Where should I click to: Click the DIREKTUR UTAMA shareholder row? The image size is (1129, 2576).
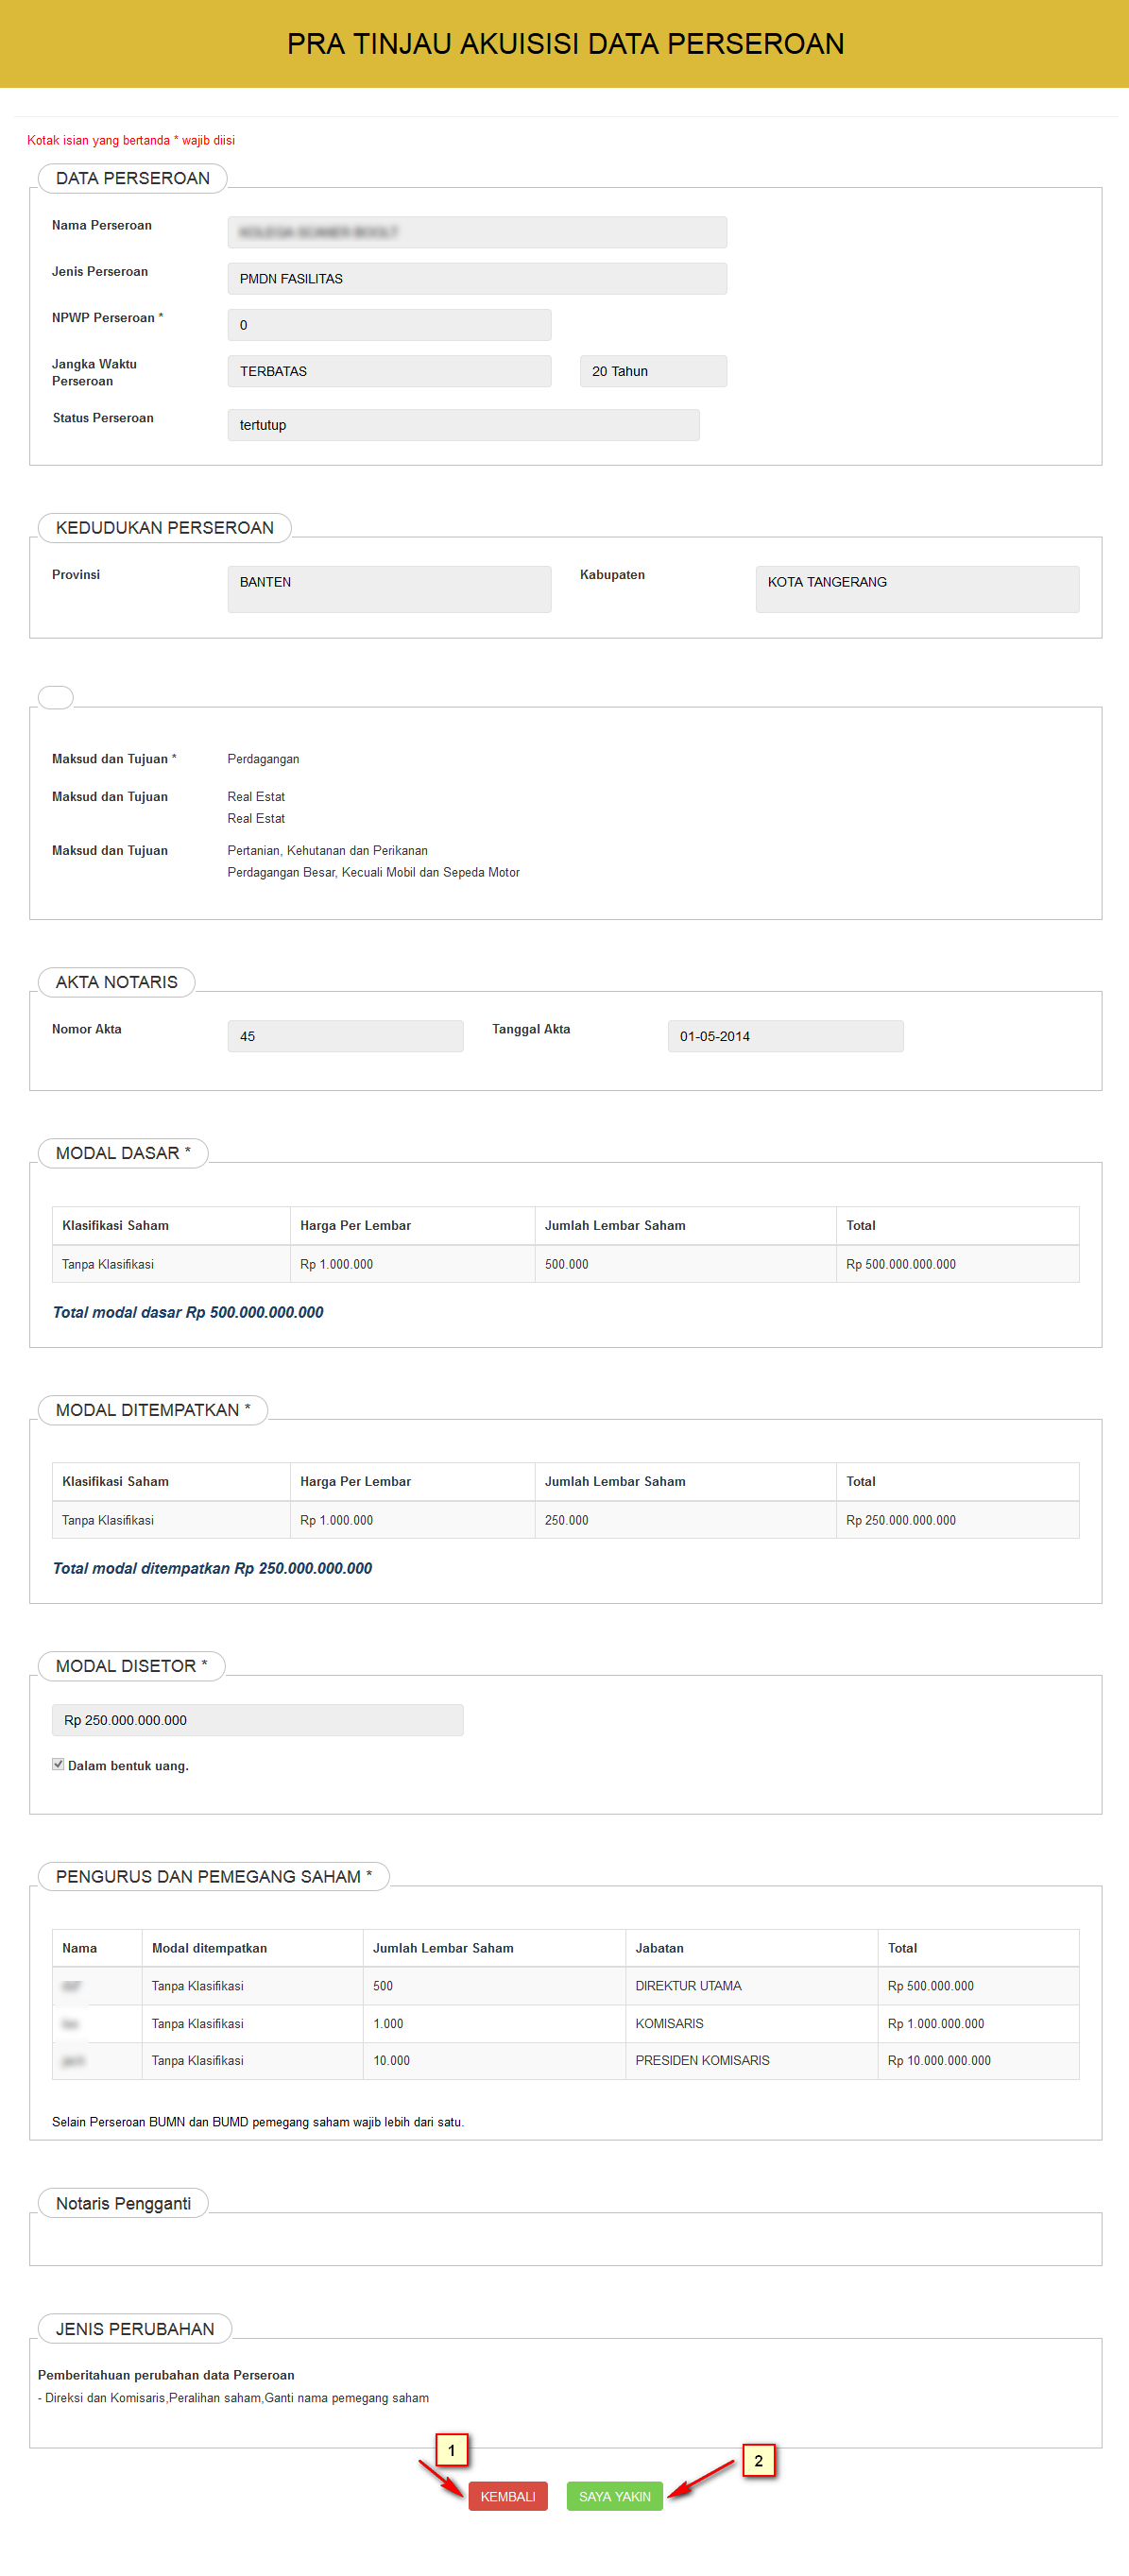tap(565, 1986)
